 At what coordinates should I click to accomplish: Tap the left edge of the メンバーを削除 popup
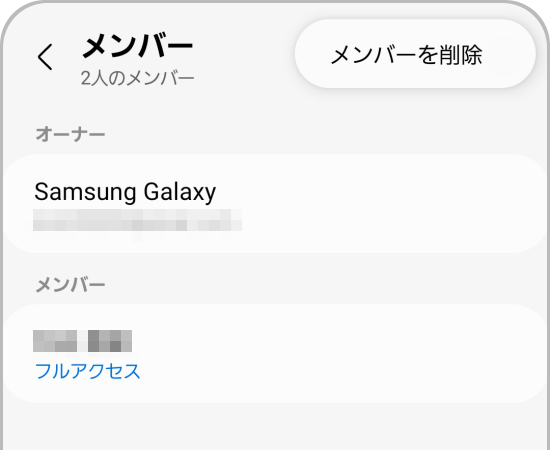click(x=309, y=54)
